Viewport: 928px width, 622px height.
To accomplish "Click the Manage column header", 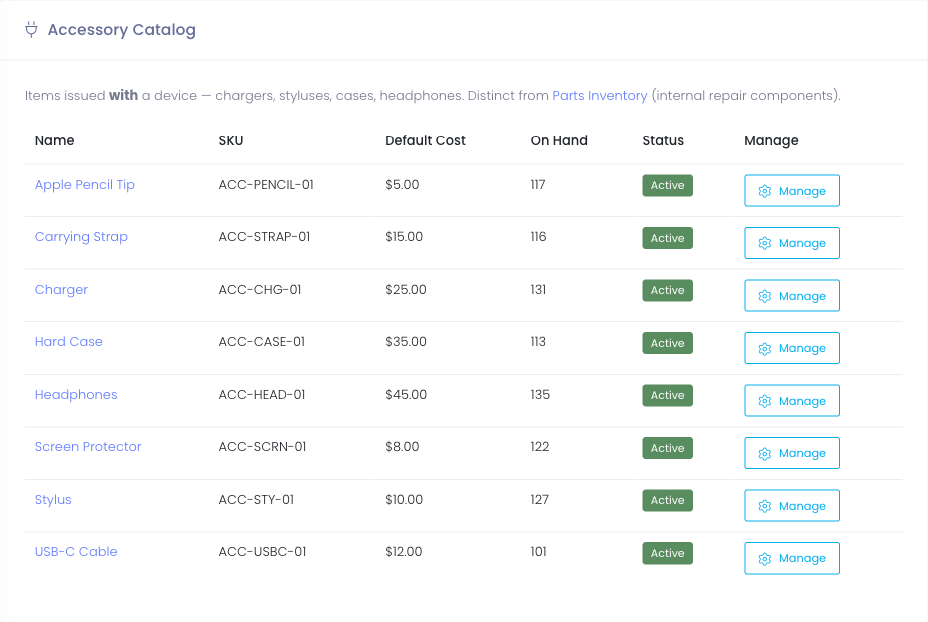I will click(771, 140).
